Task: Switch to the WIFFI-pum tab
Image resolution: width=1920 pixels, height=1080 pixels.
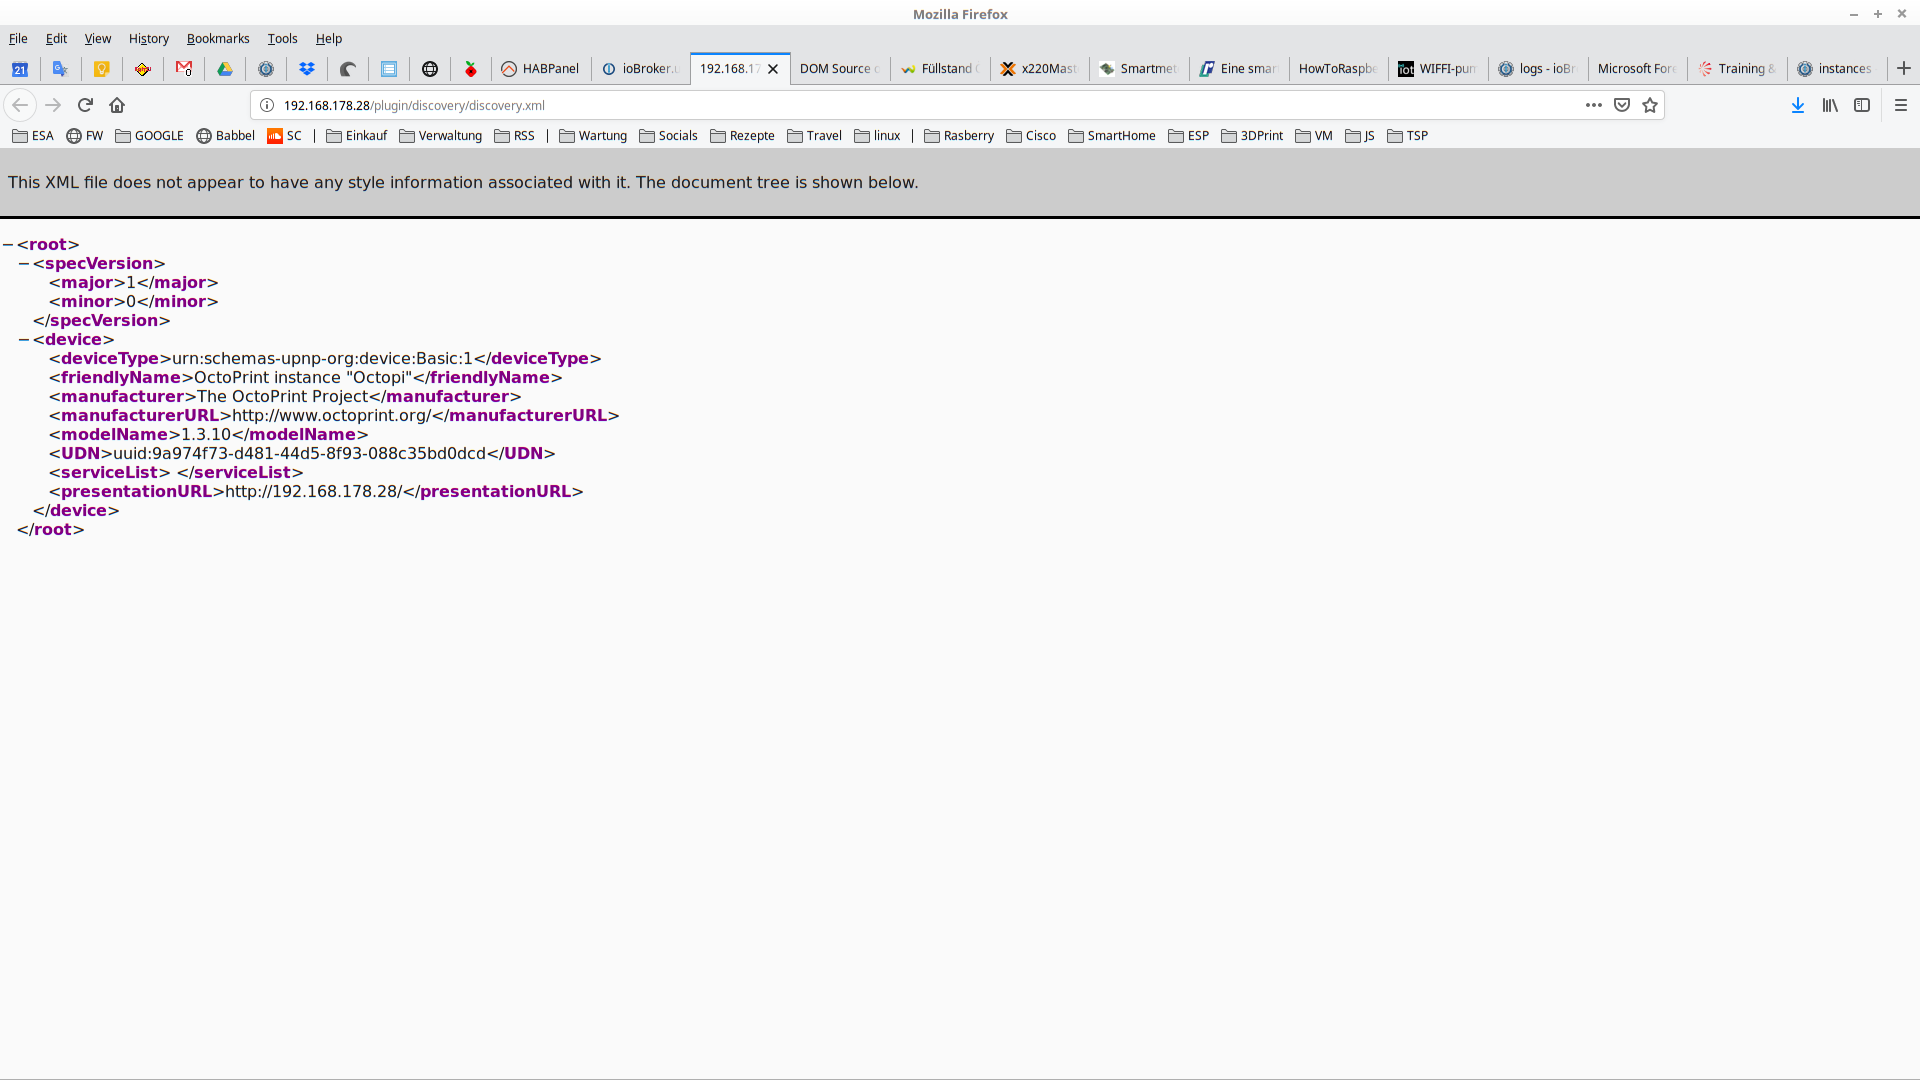Action: click(1438, 69)
